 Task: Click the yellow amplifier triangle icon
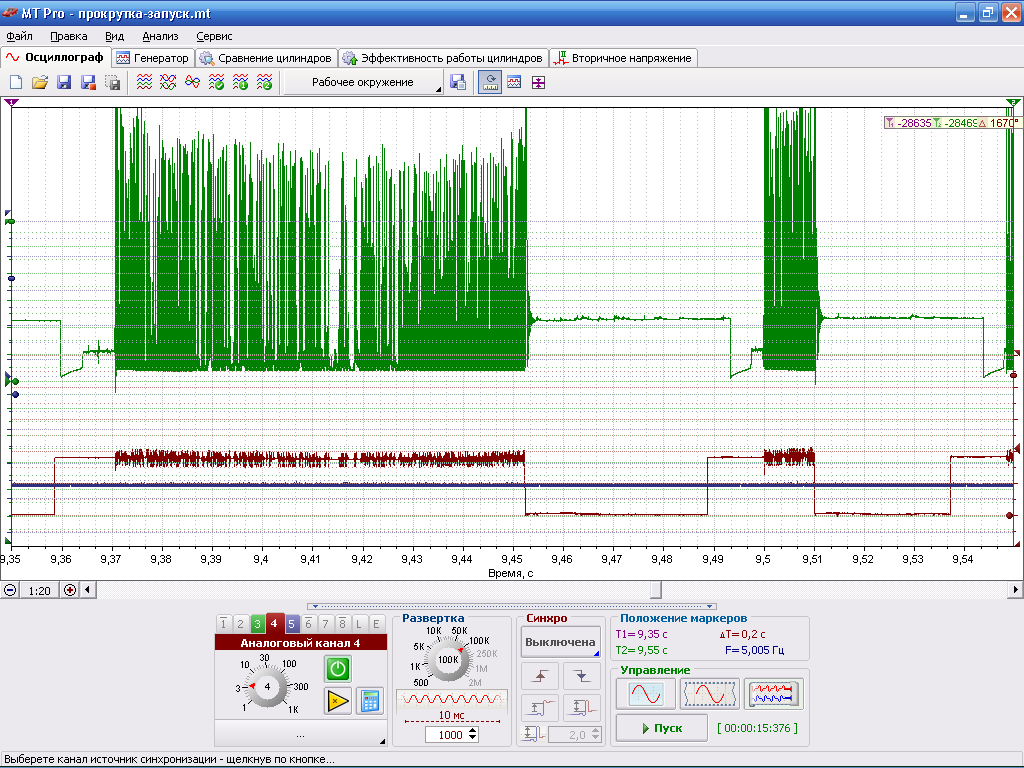tap(338, 701)
